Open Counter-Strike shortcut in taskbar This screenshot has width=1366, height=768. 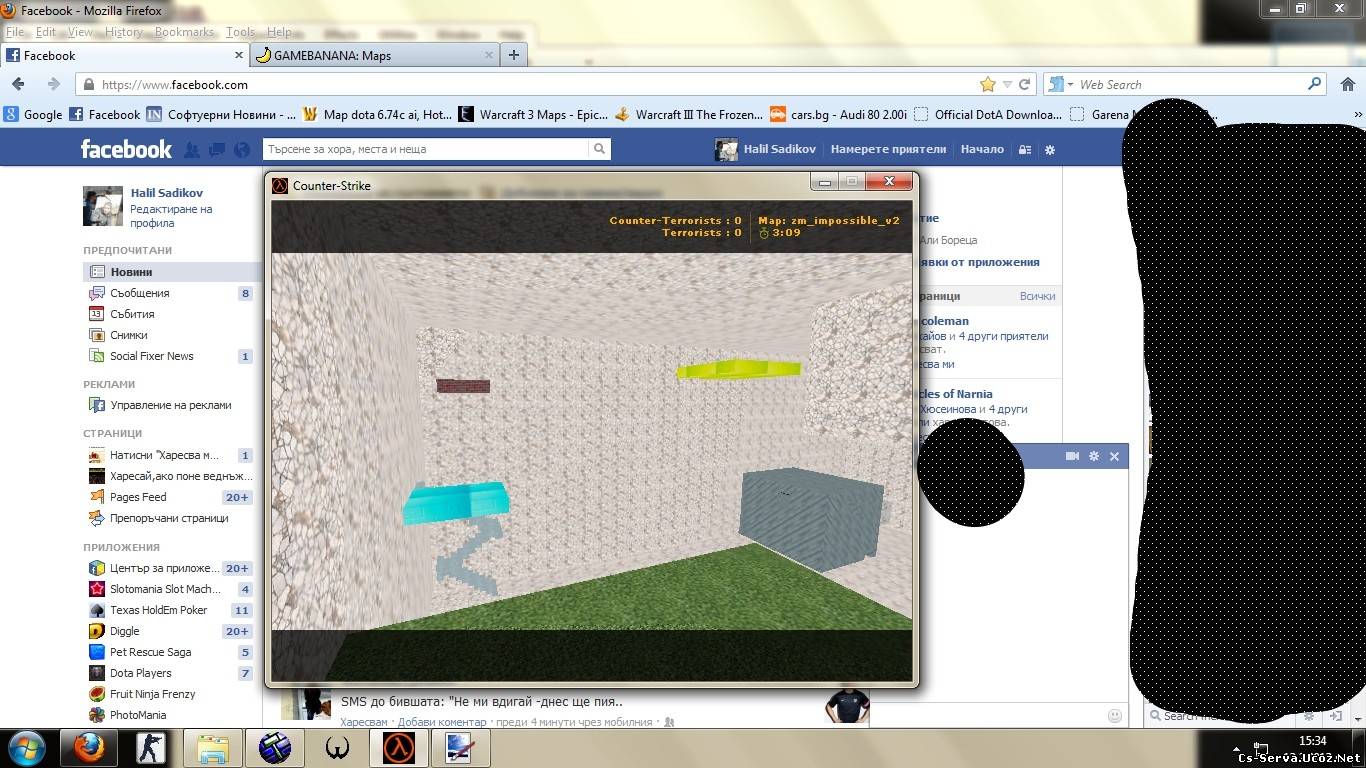tap(151, 748)
